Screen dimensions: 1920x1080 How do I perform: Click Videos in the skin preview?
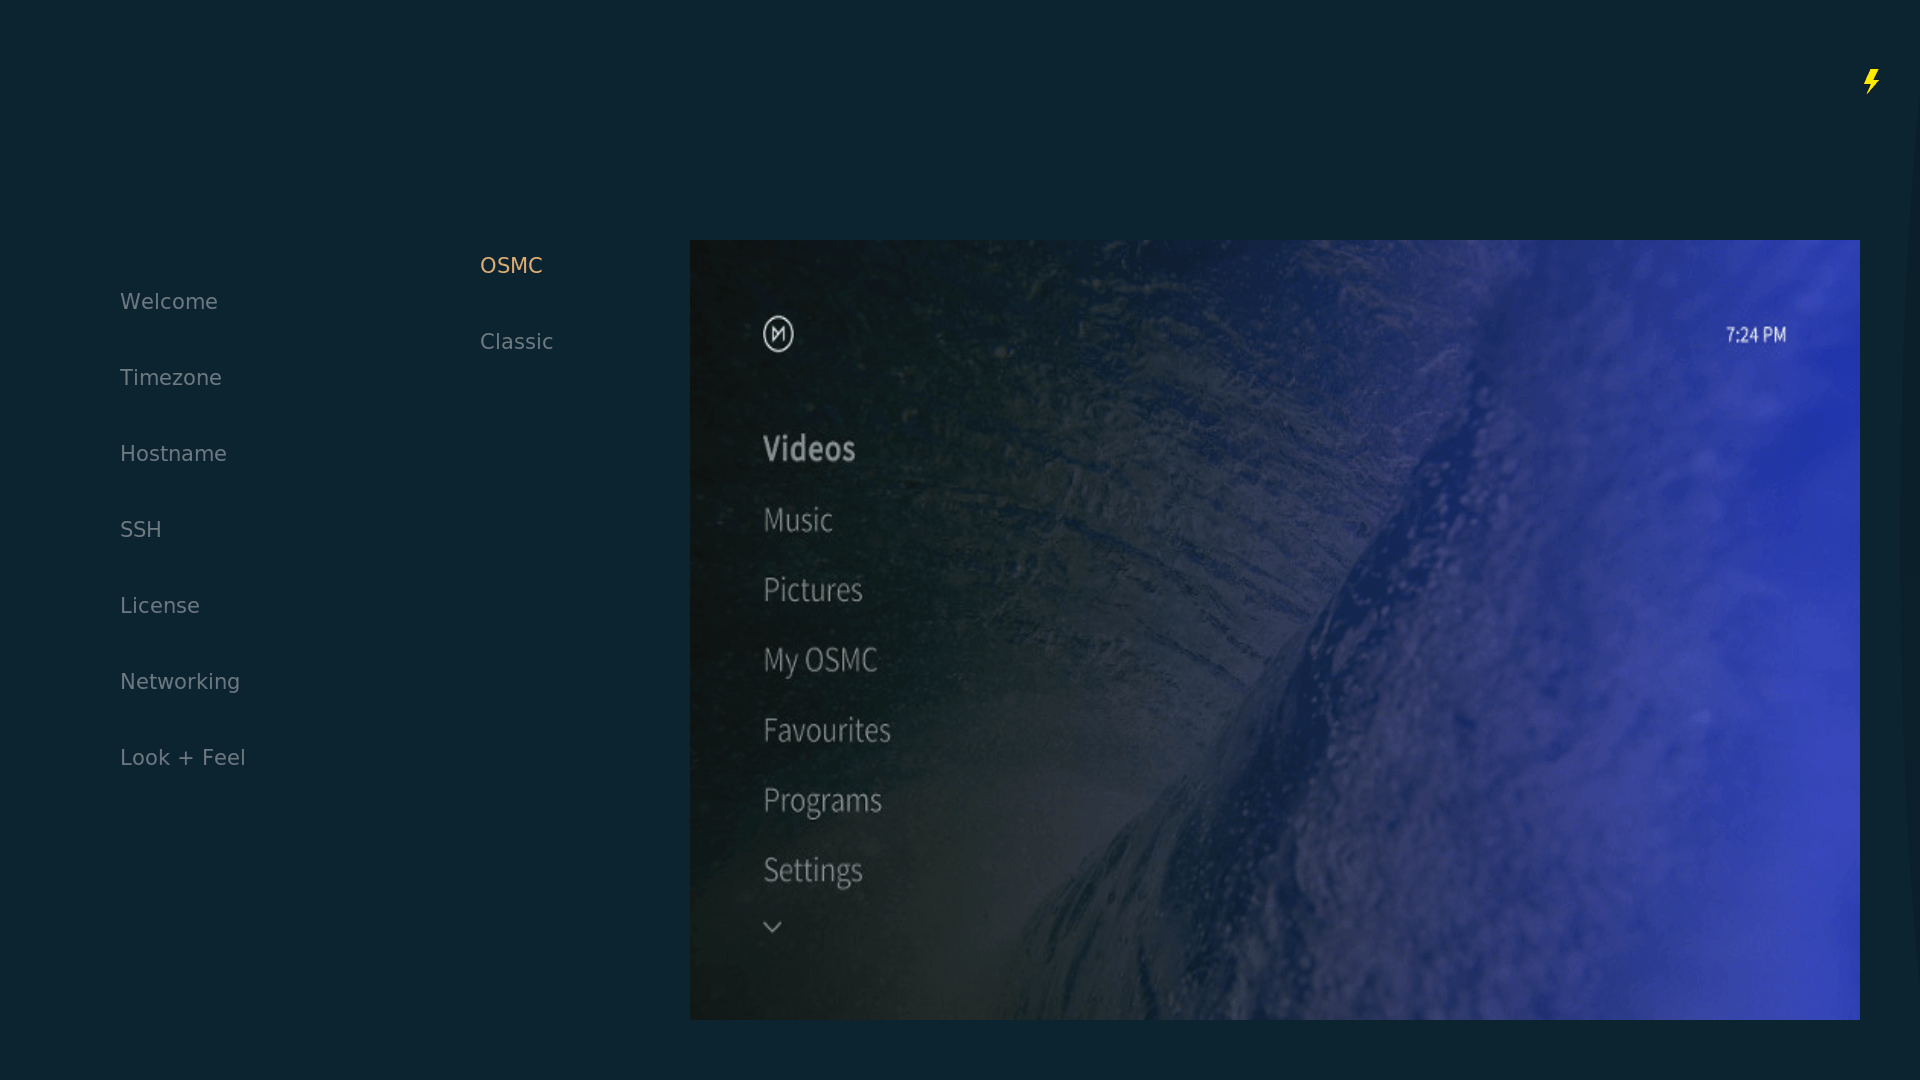pos(809,449)
